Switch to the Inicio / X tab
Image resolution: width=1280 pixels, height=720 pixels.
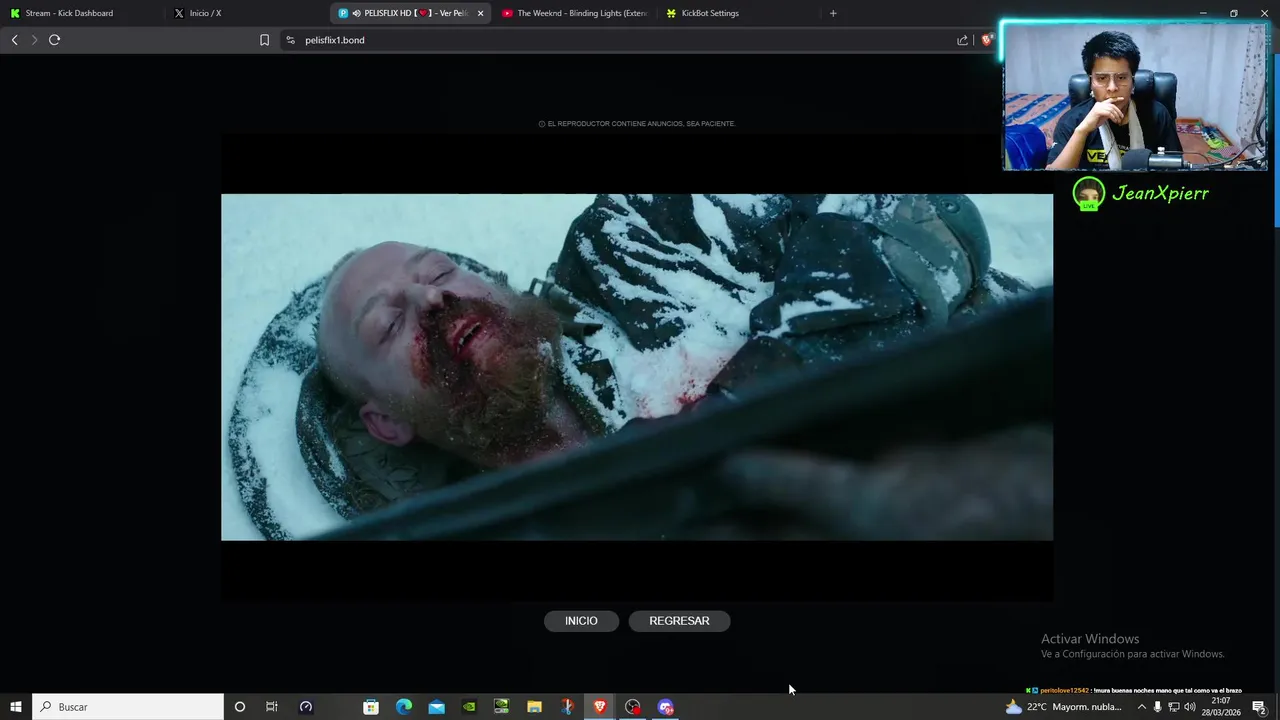click(x=247, y=13)
